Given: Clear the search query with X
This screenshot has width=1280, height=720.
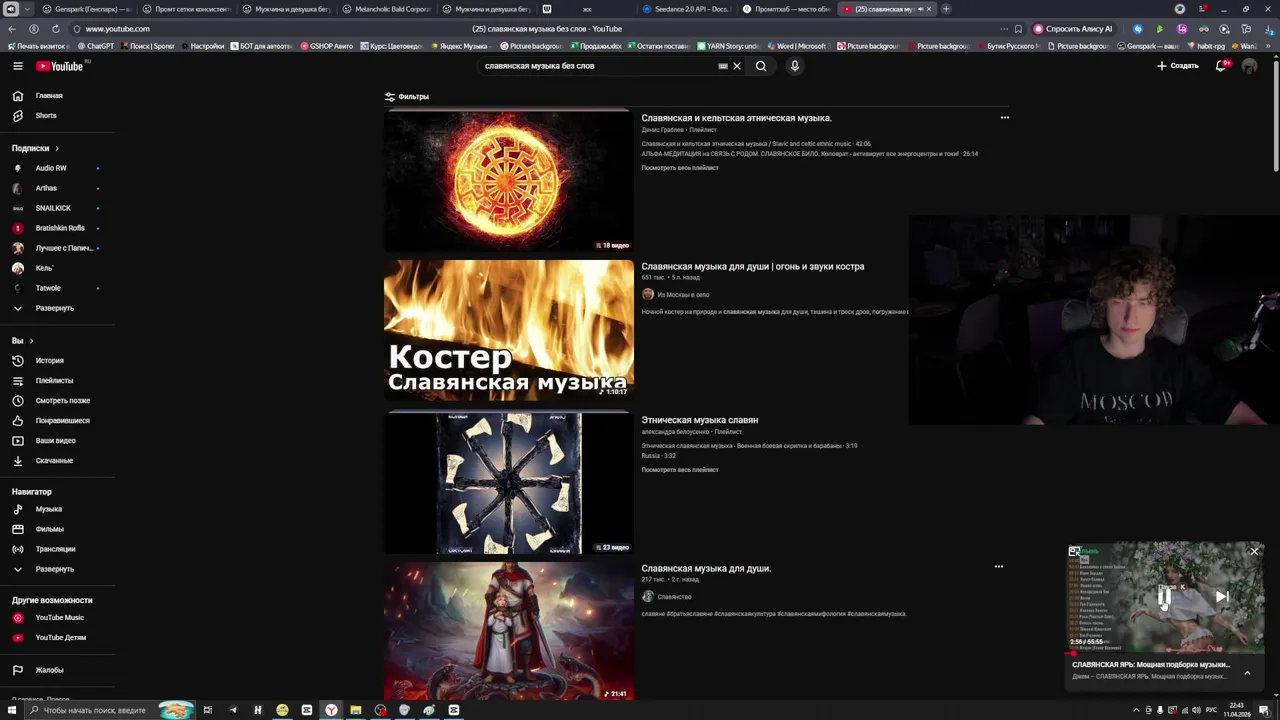Looking at the screenshot, I should [x=737, y=66].
